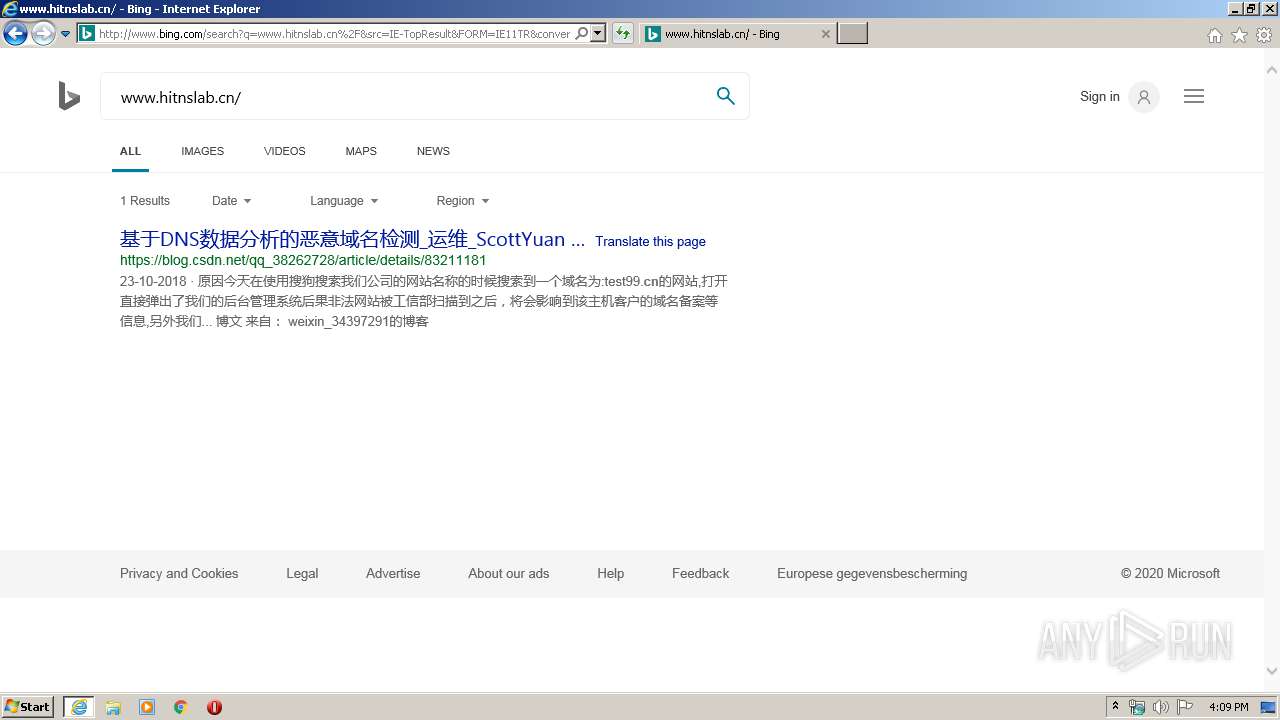Expand the Date filter dropdown

tap(232, 201)
